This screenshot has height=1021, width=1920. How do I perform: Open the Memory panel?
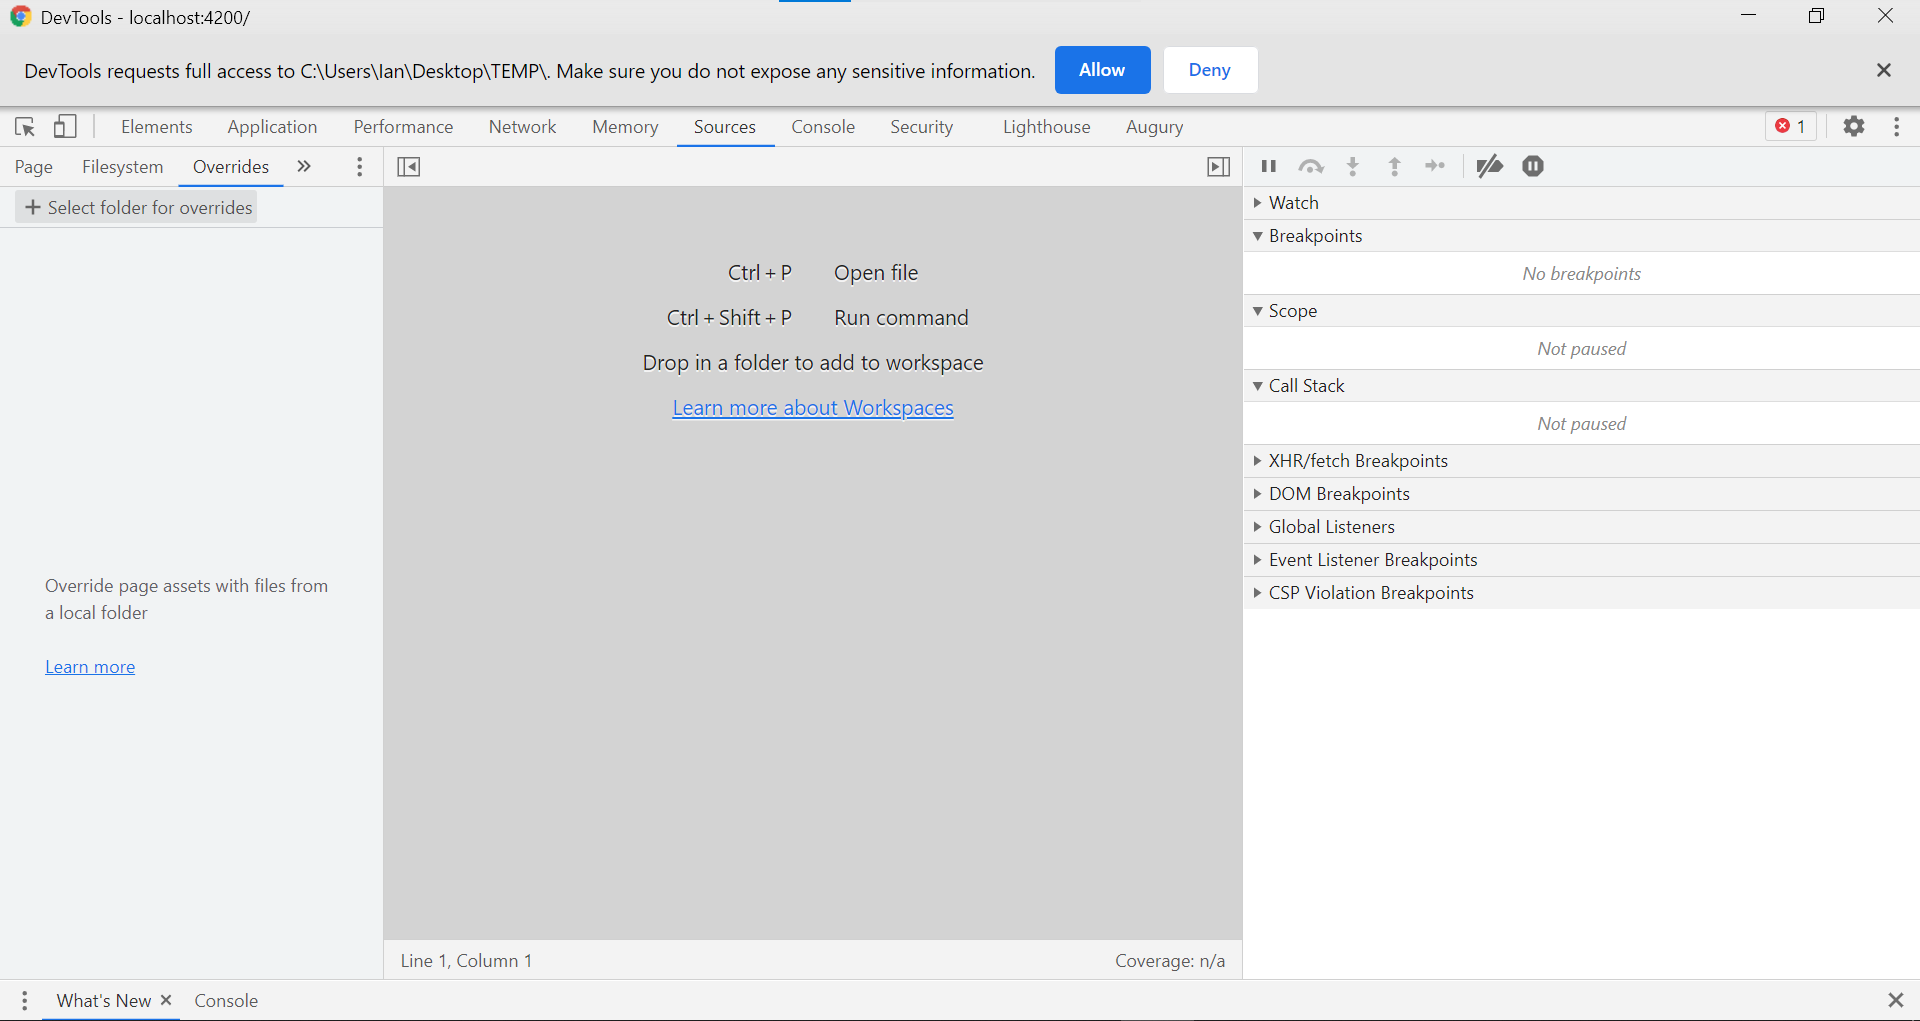(625, 127)
